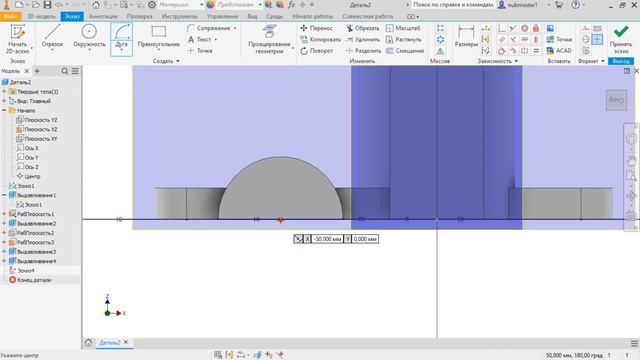Expand Вид: Главный tree node
The image size is (640, 360).
[4, 101]
